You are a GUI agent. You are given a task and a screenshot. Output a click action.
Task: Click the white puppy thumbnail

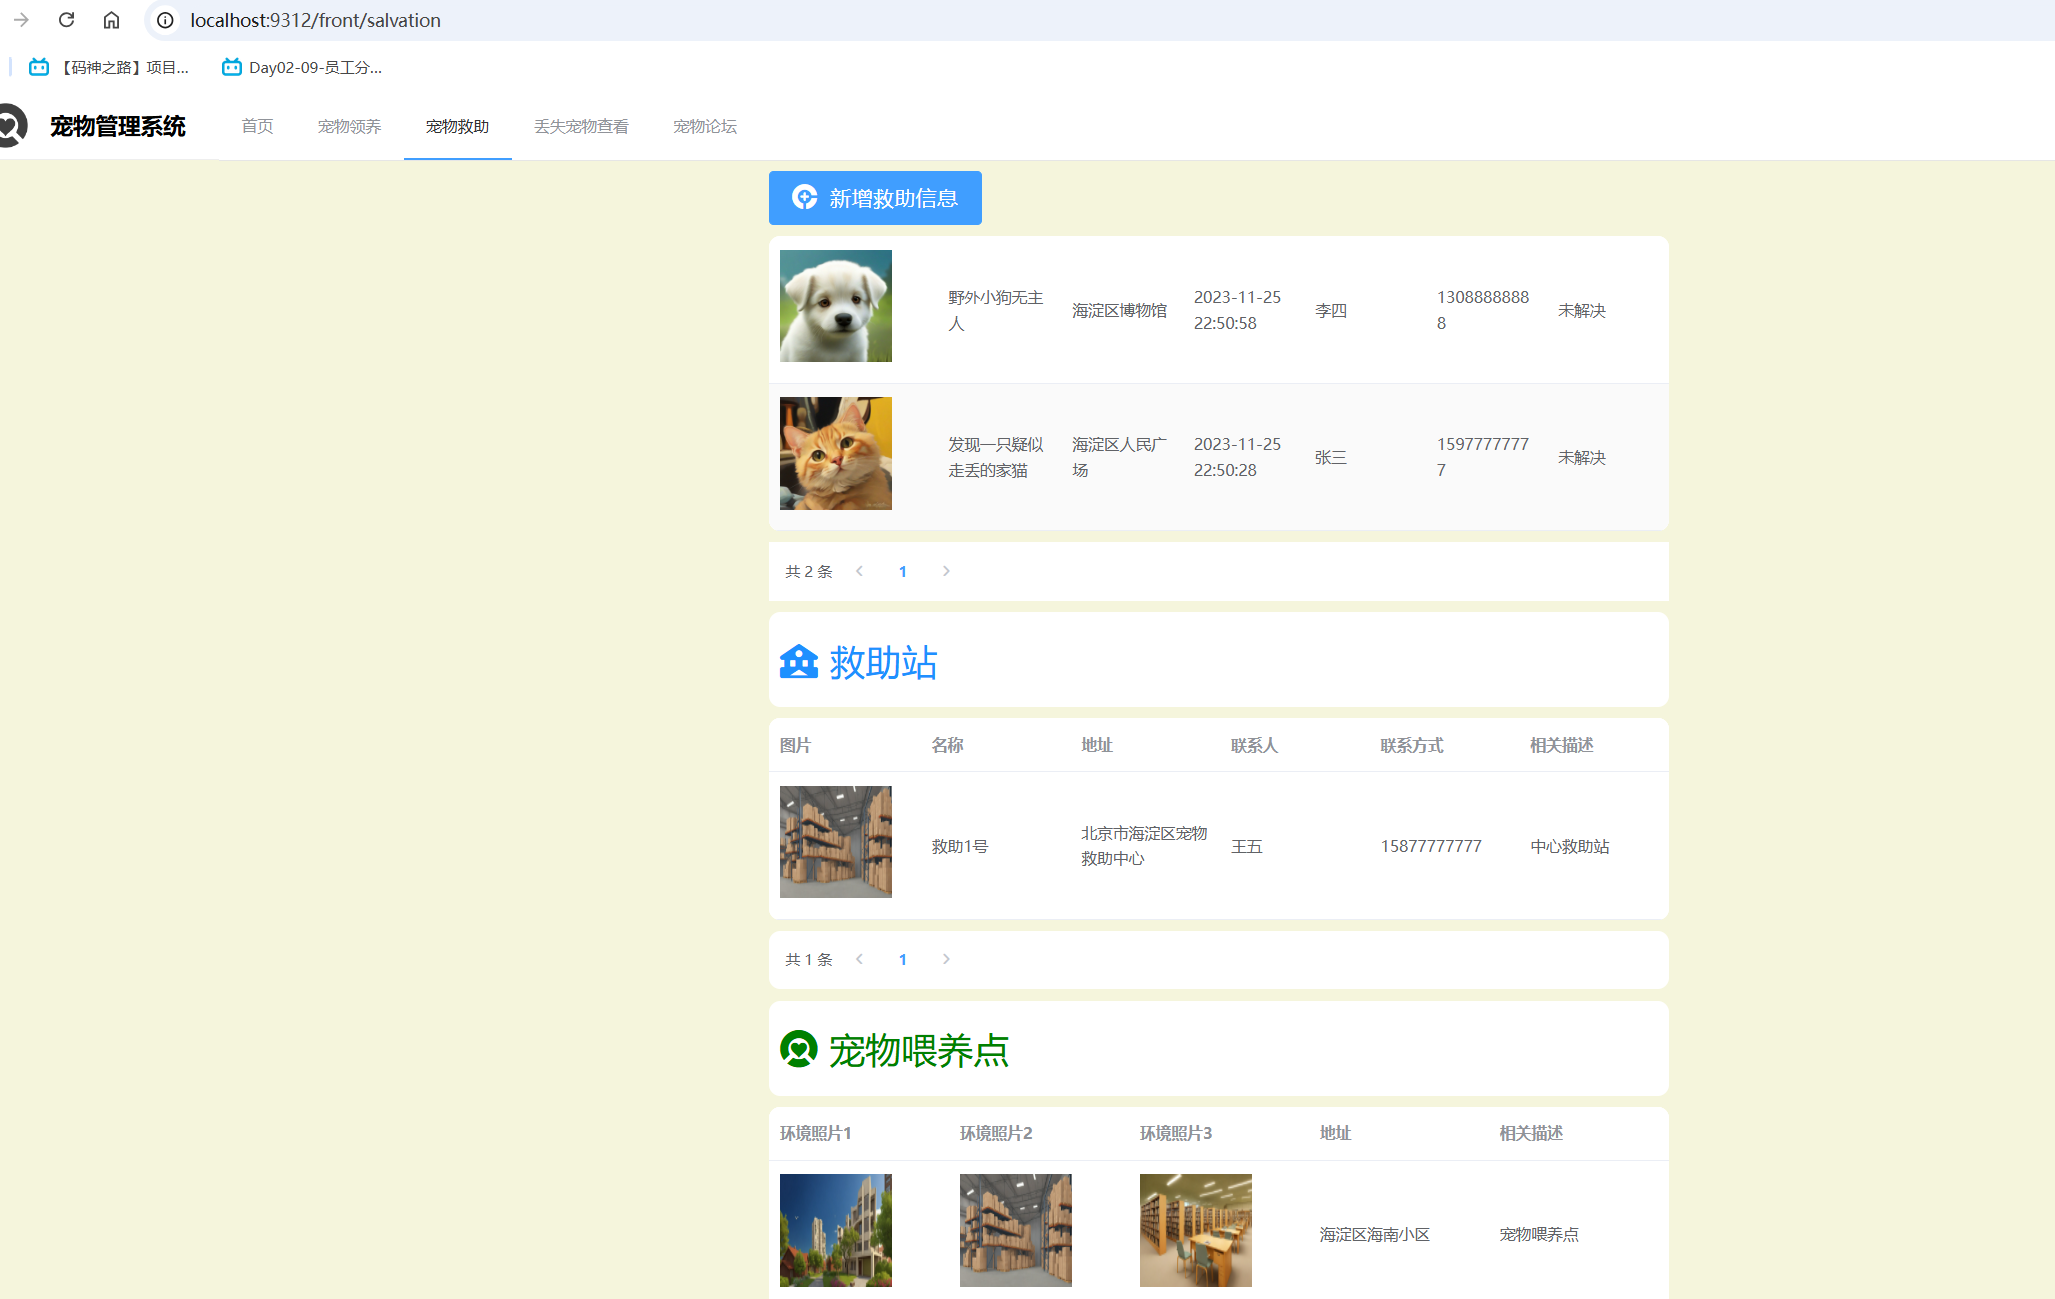(835, 306)
